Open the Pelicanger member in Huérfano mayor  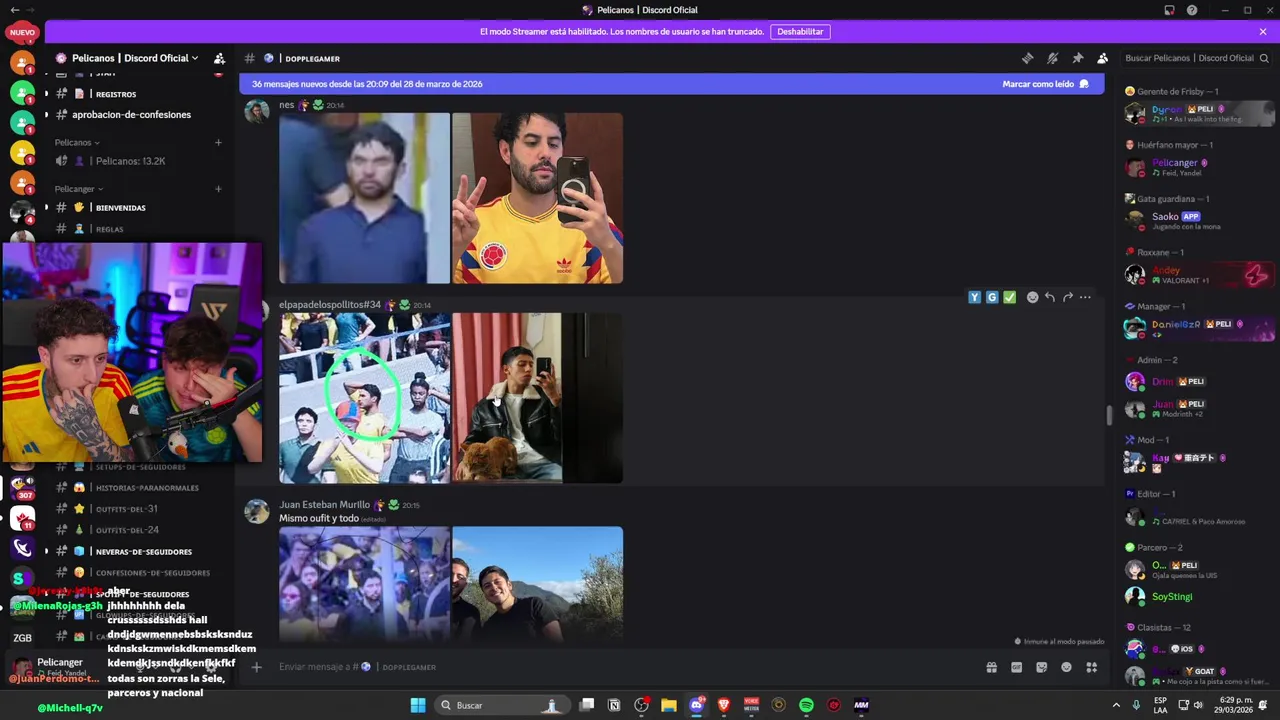coord(1198,167)
